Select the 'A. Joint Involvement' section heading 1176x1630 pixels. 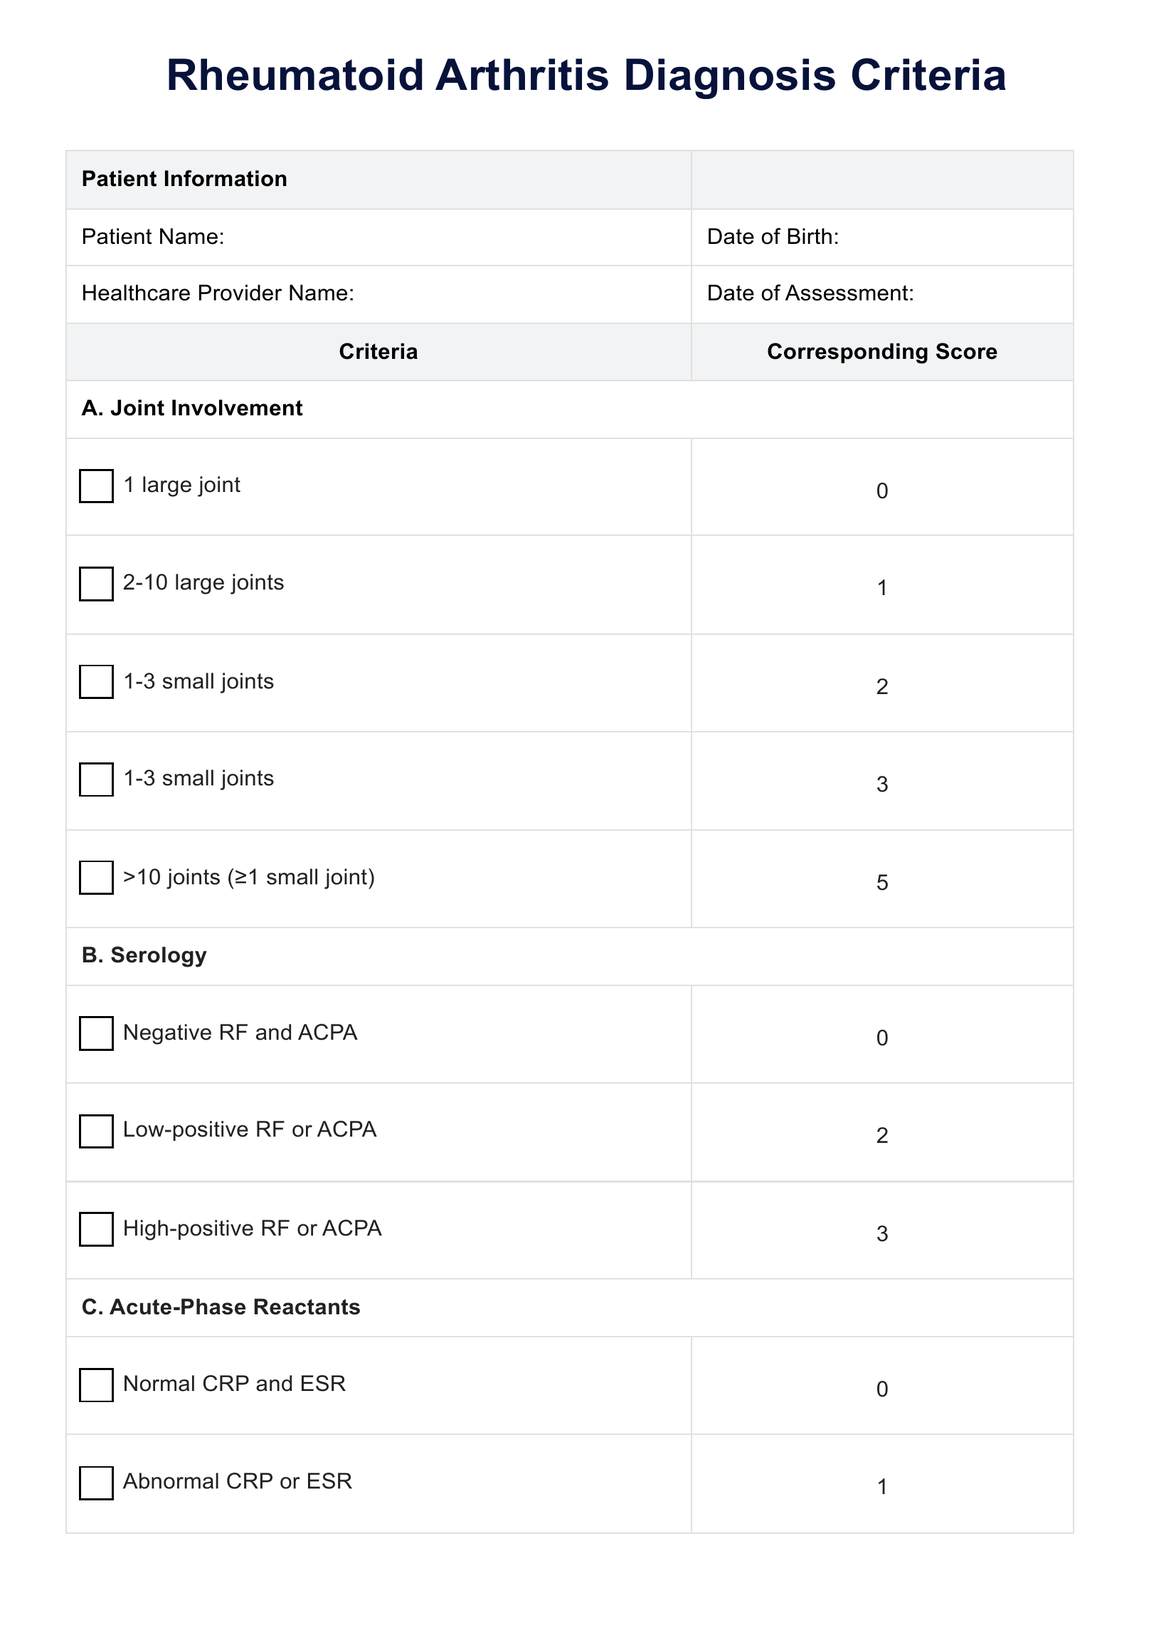192,408
